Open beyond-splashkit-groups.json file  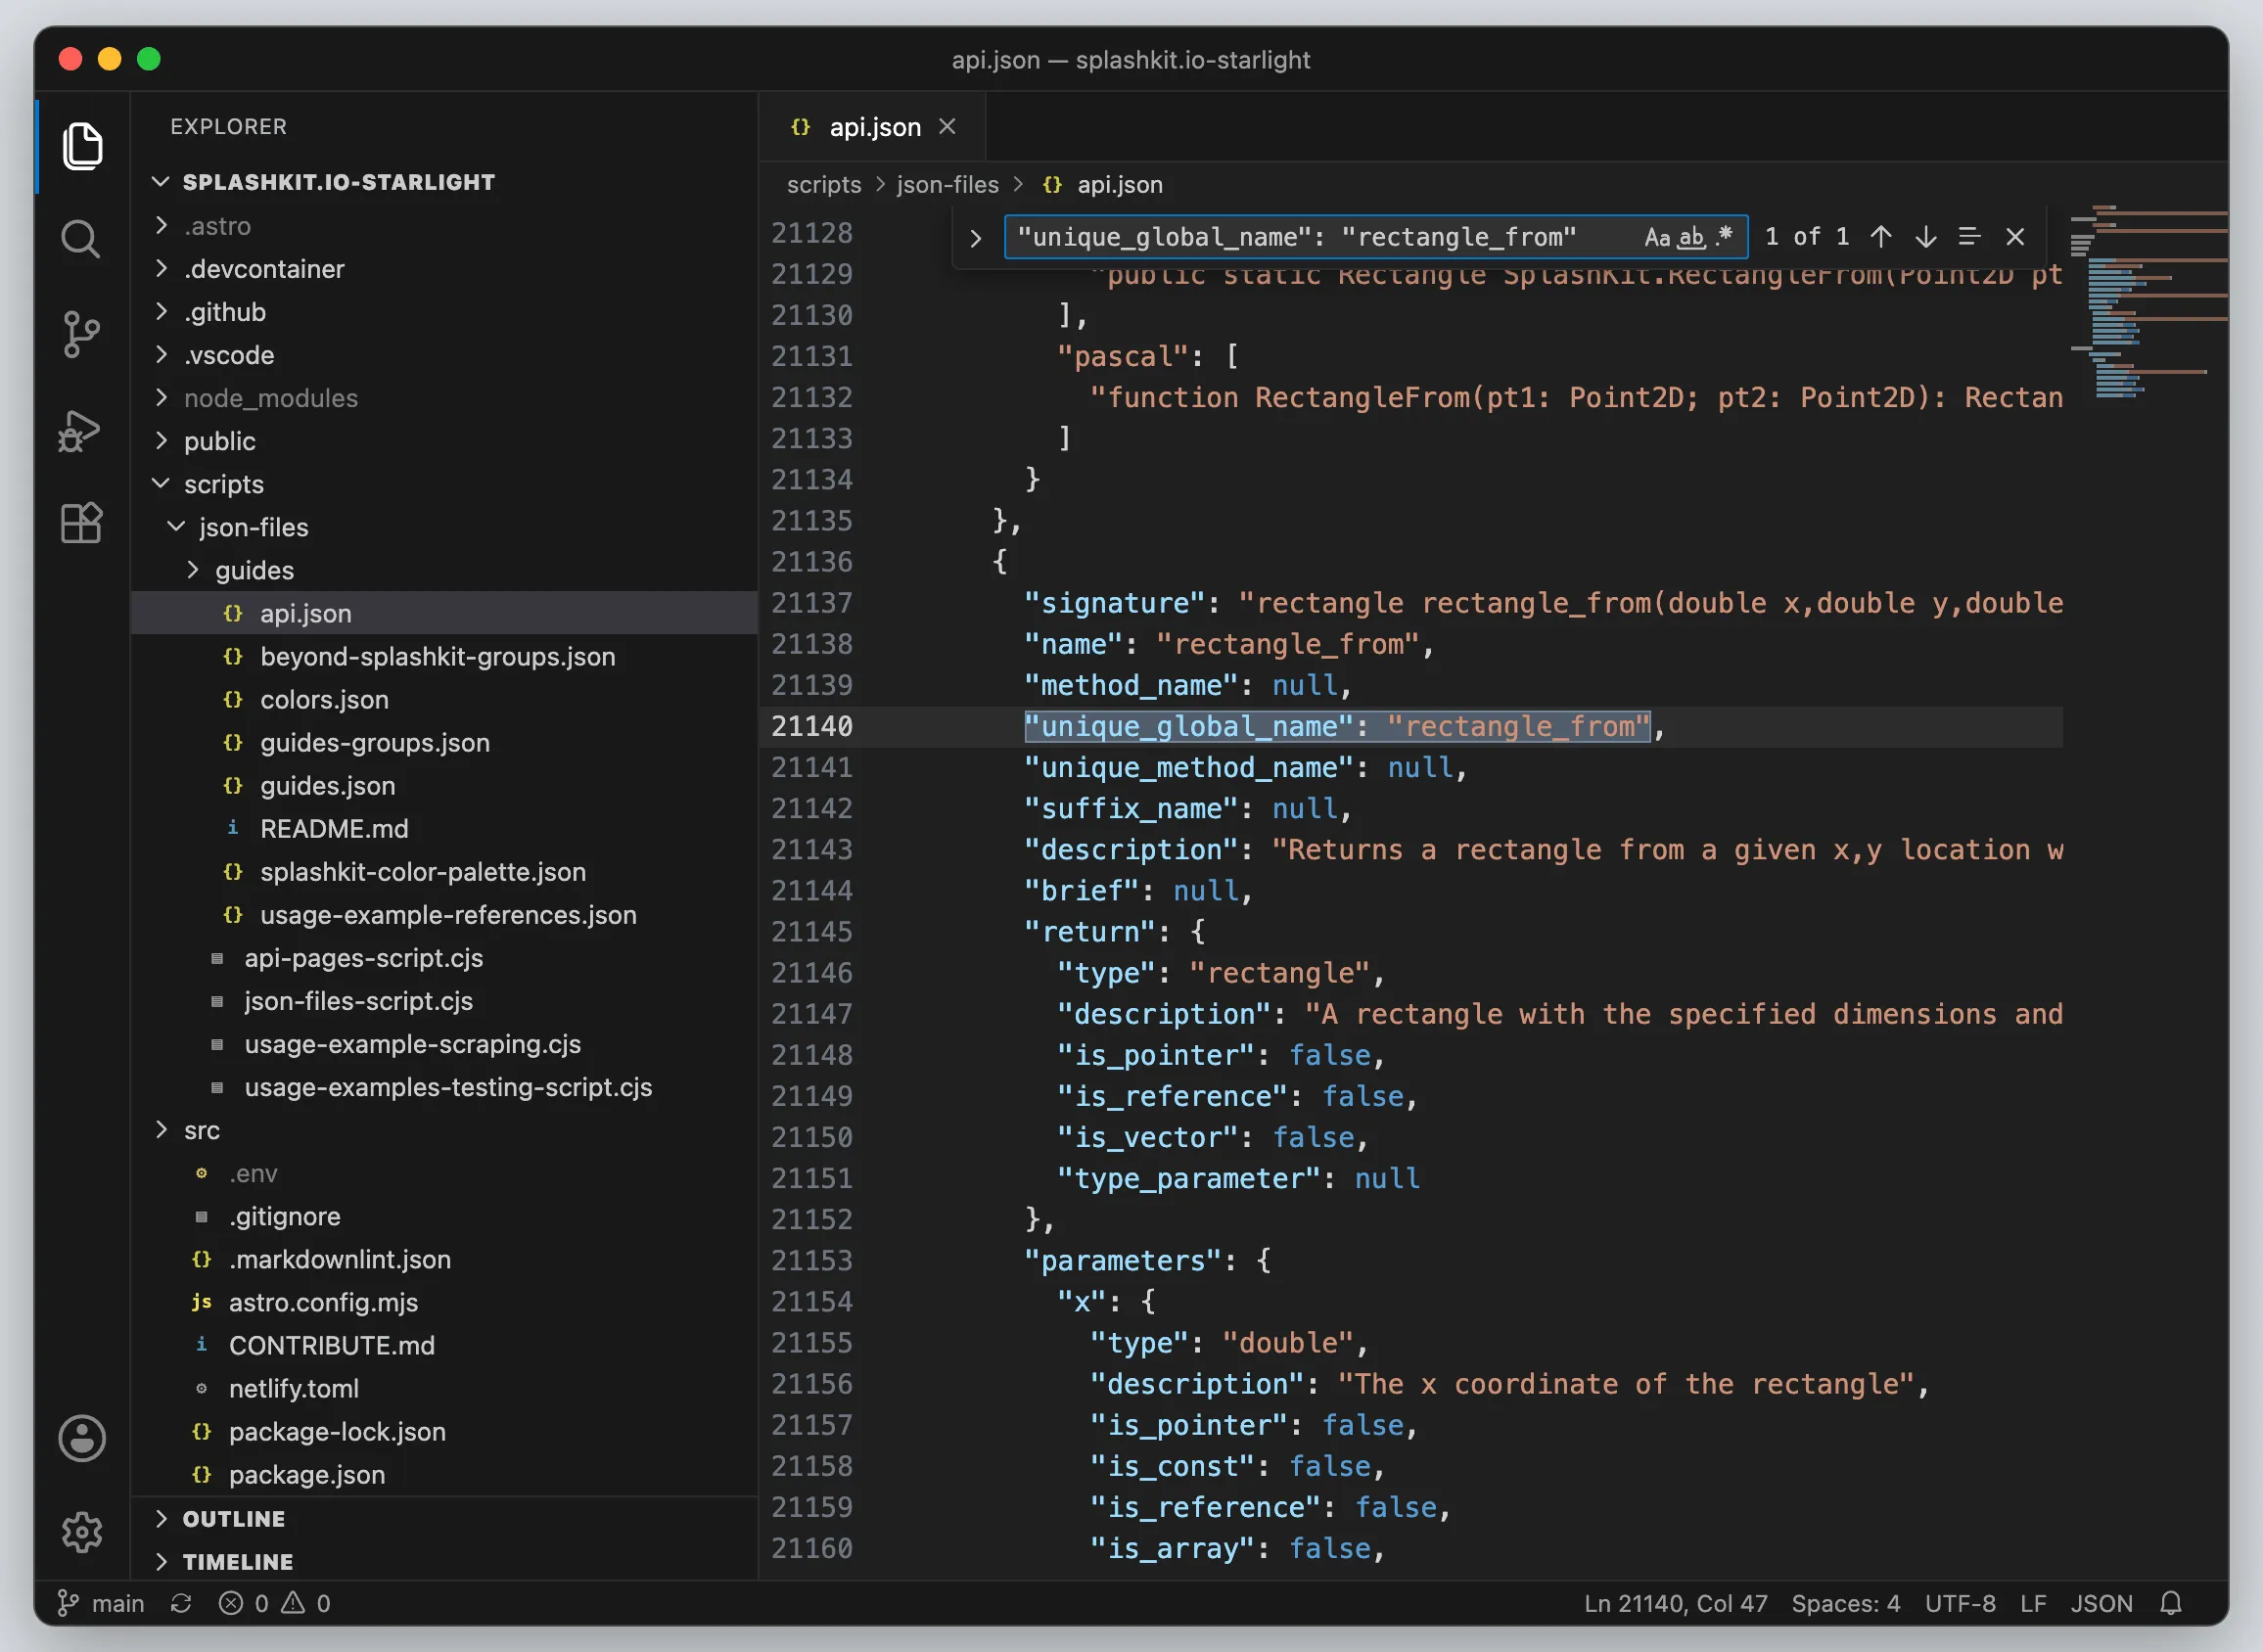[445, 656]
